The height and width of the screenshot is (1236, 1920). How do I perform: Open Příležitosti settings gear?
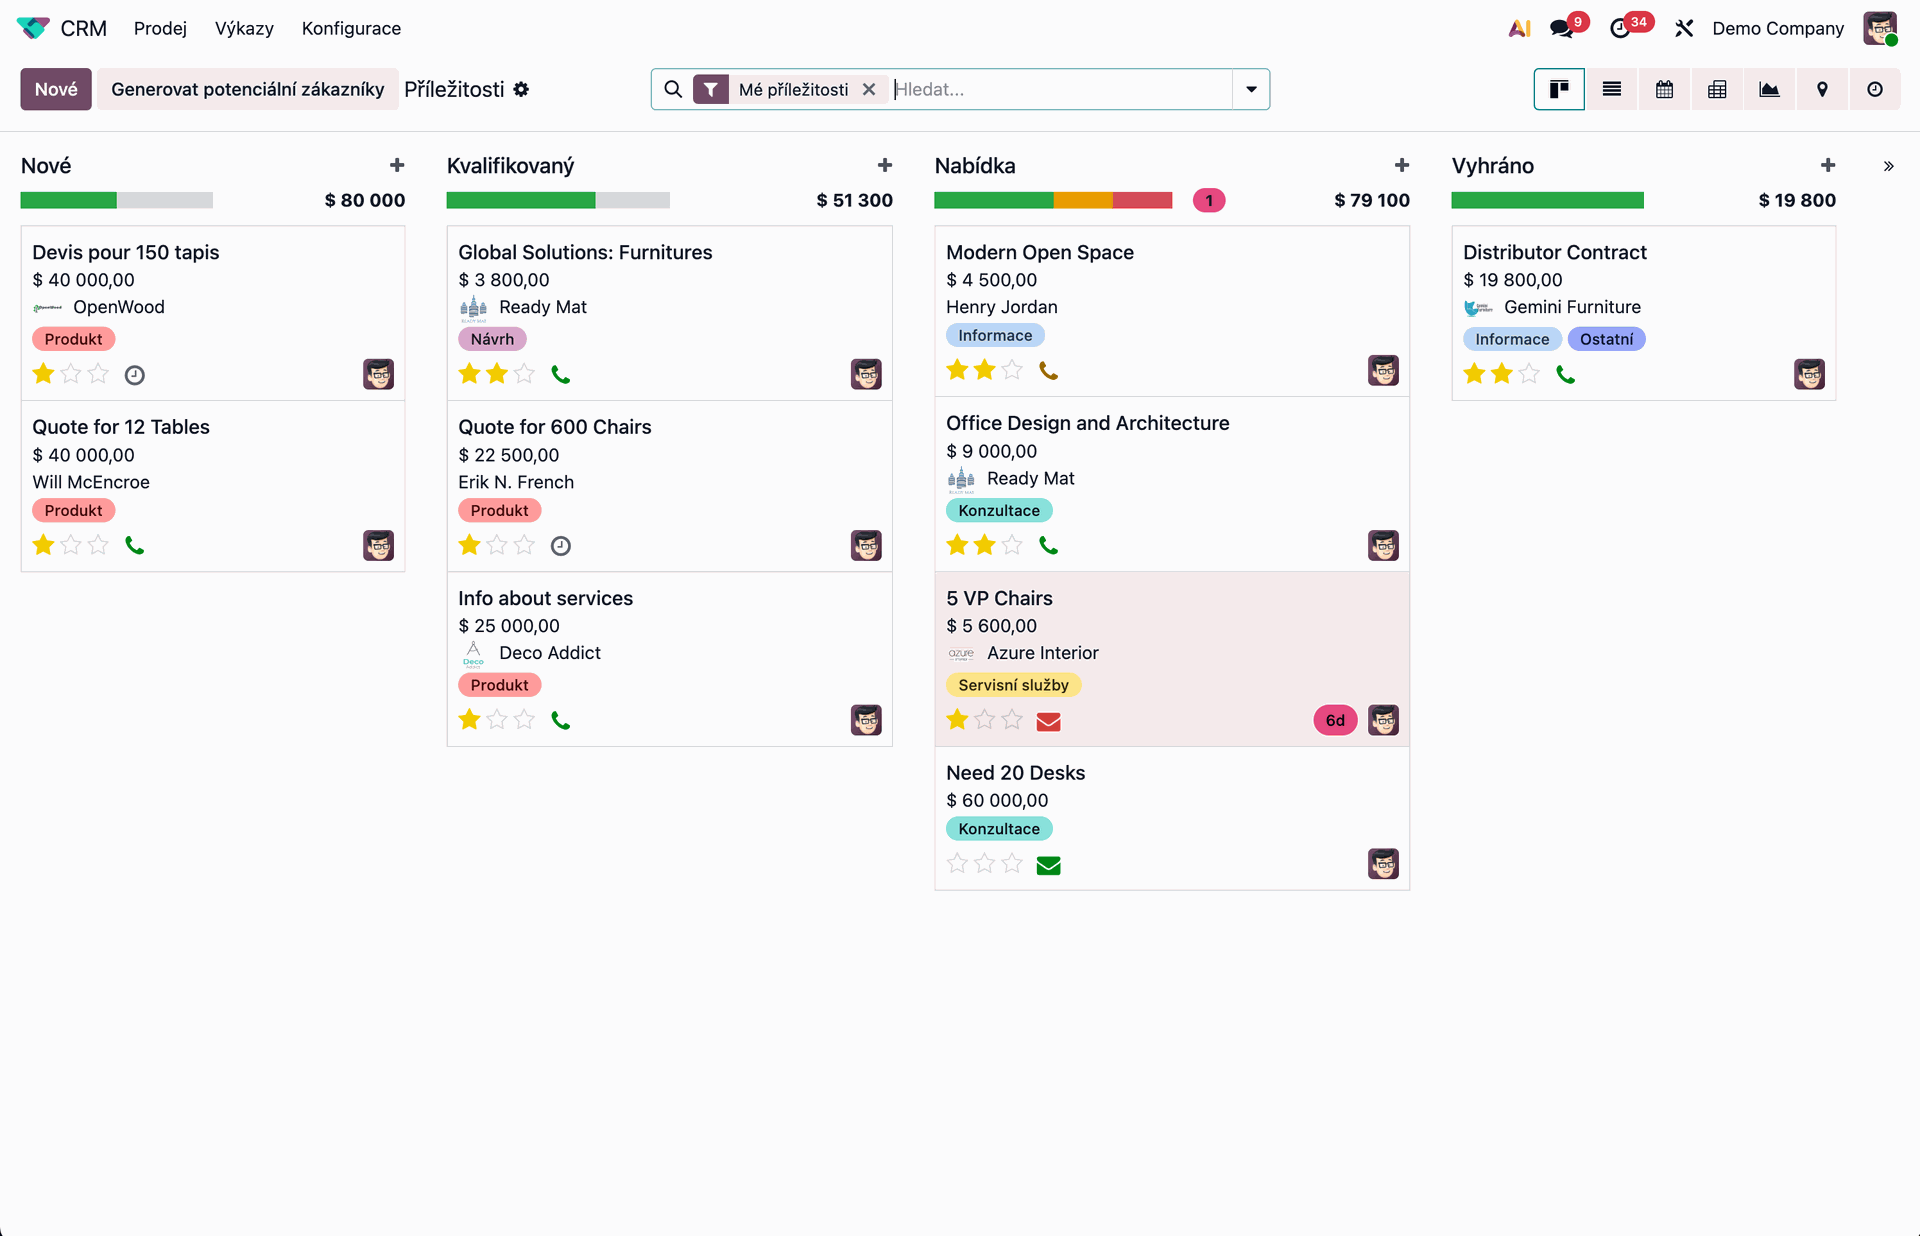click(x=521, y=90)
